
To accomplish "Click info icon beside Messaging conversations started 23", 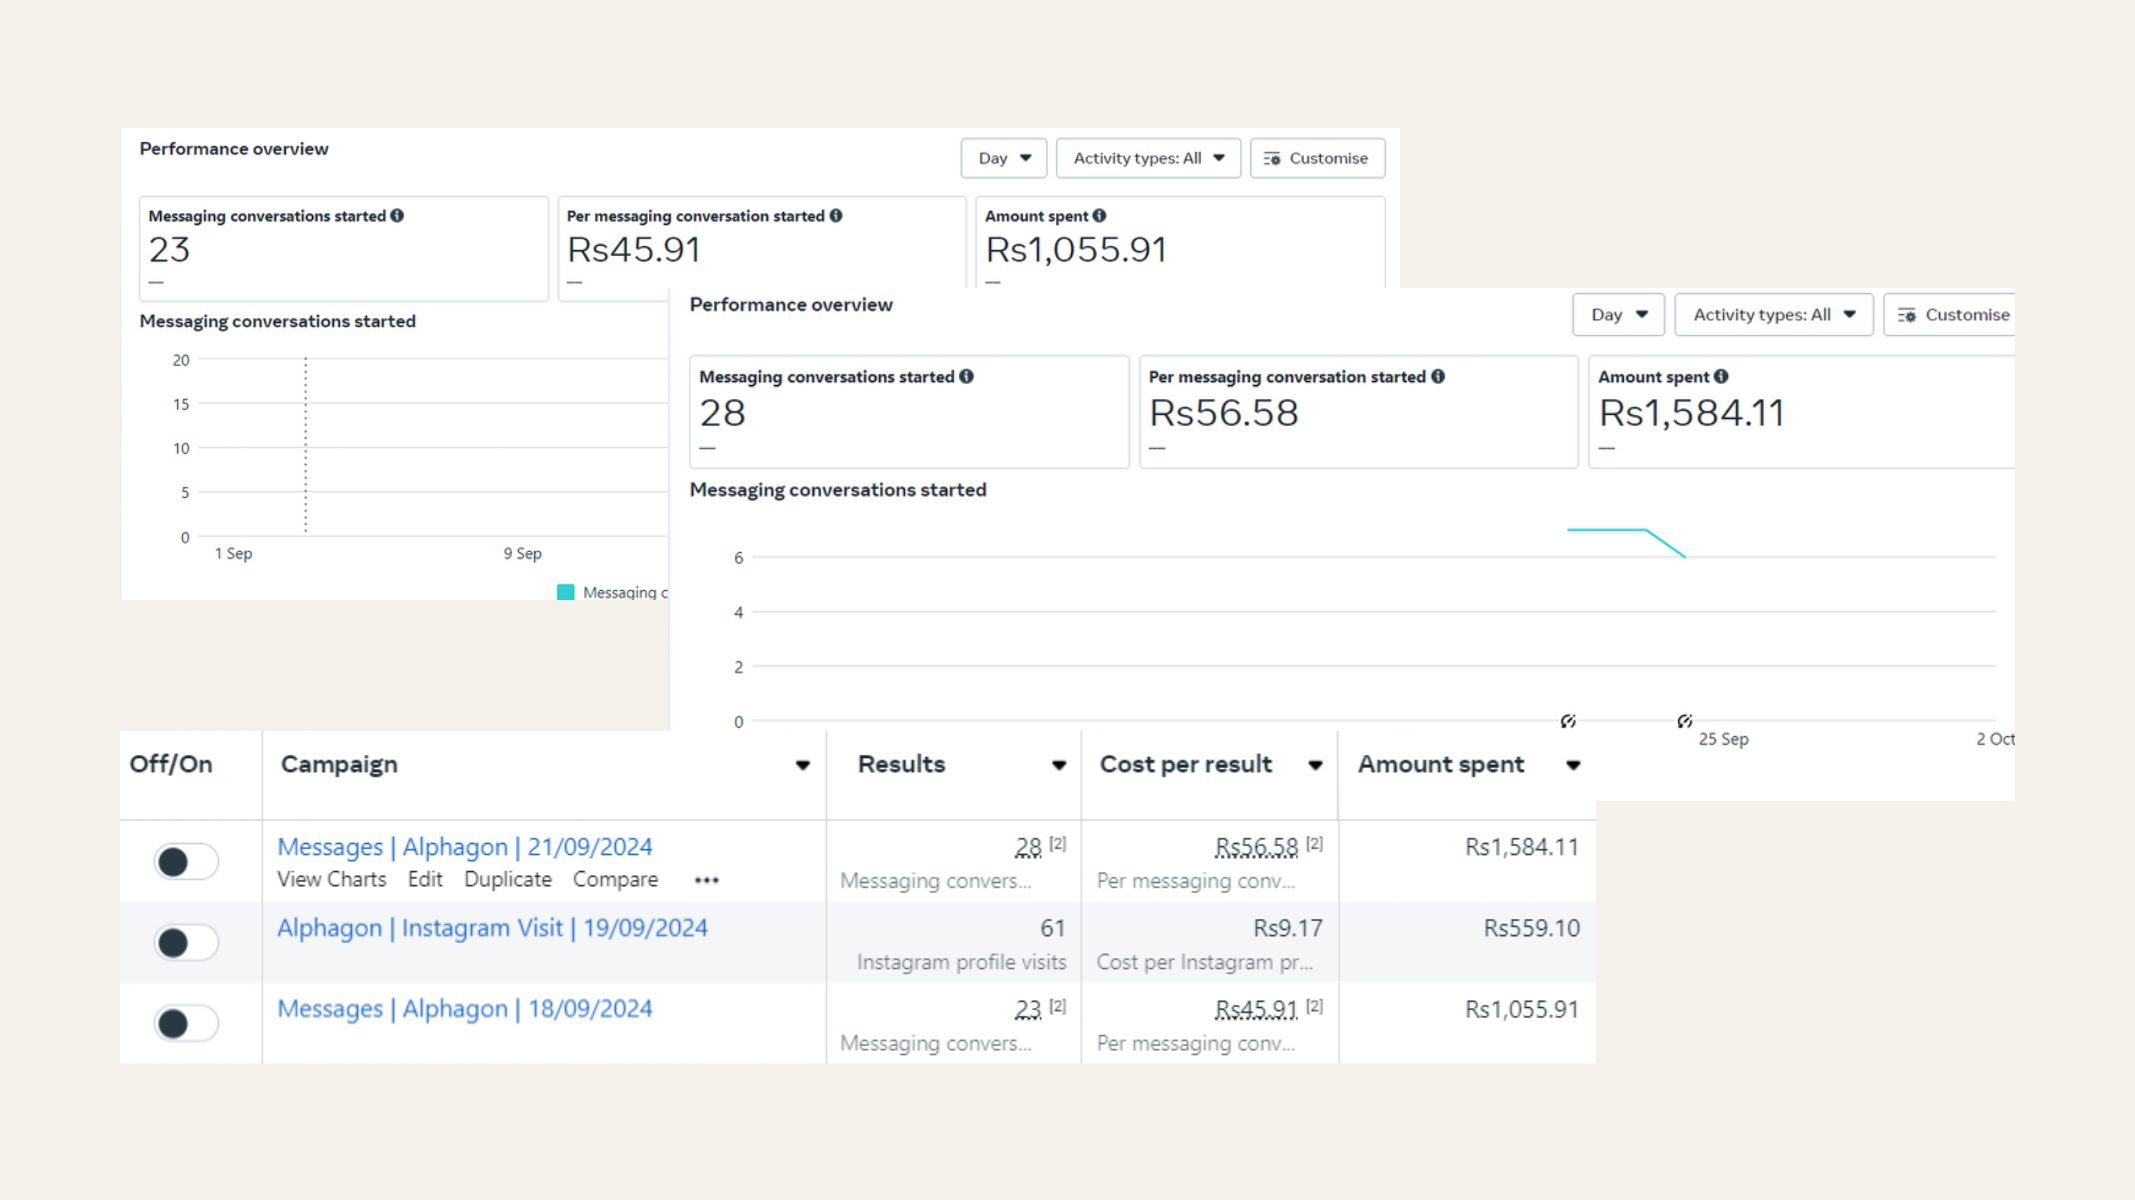I will point(397,216).
